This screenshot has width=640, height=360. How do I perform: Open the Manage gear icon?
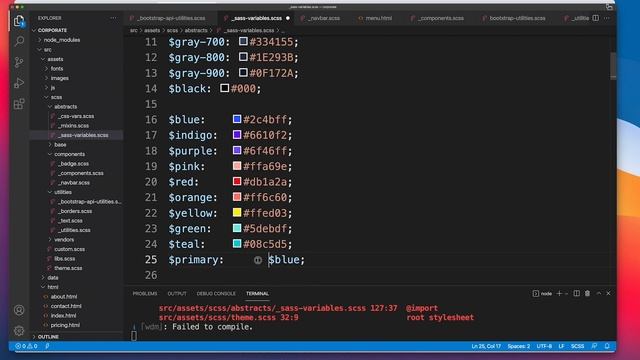tap(19, 331)
